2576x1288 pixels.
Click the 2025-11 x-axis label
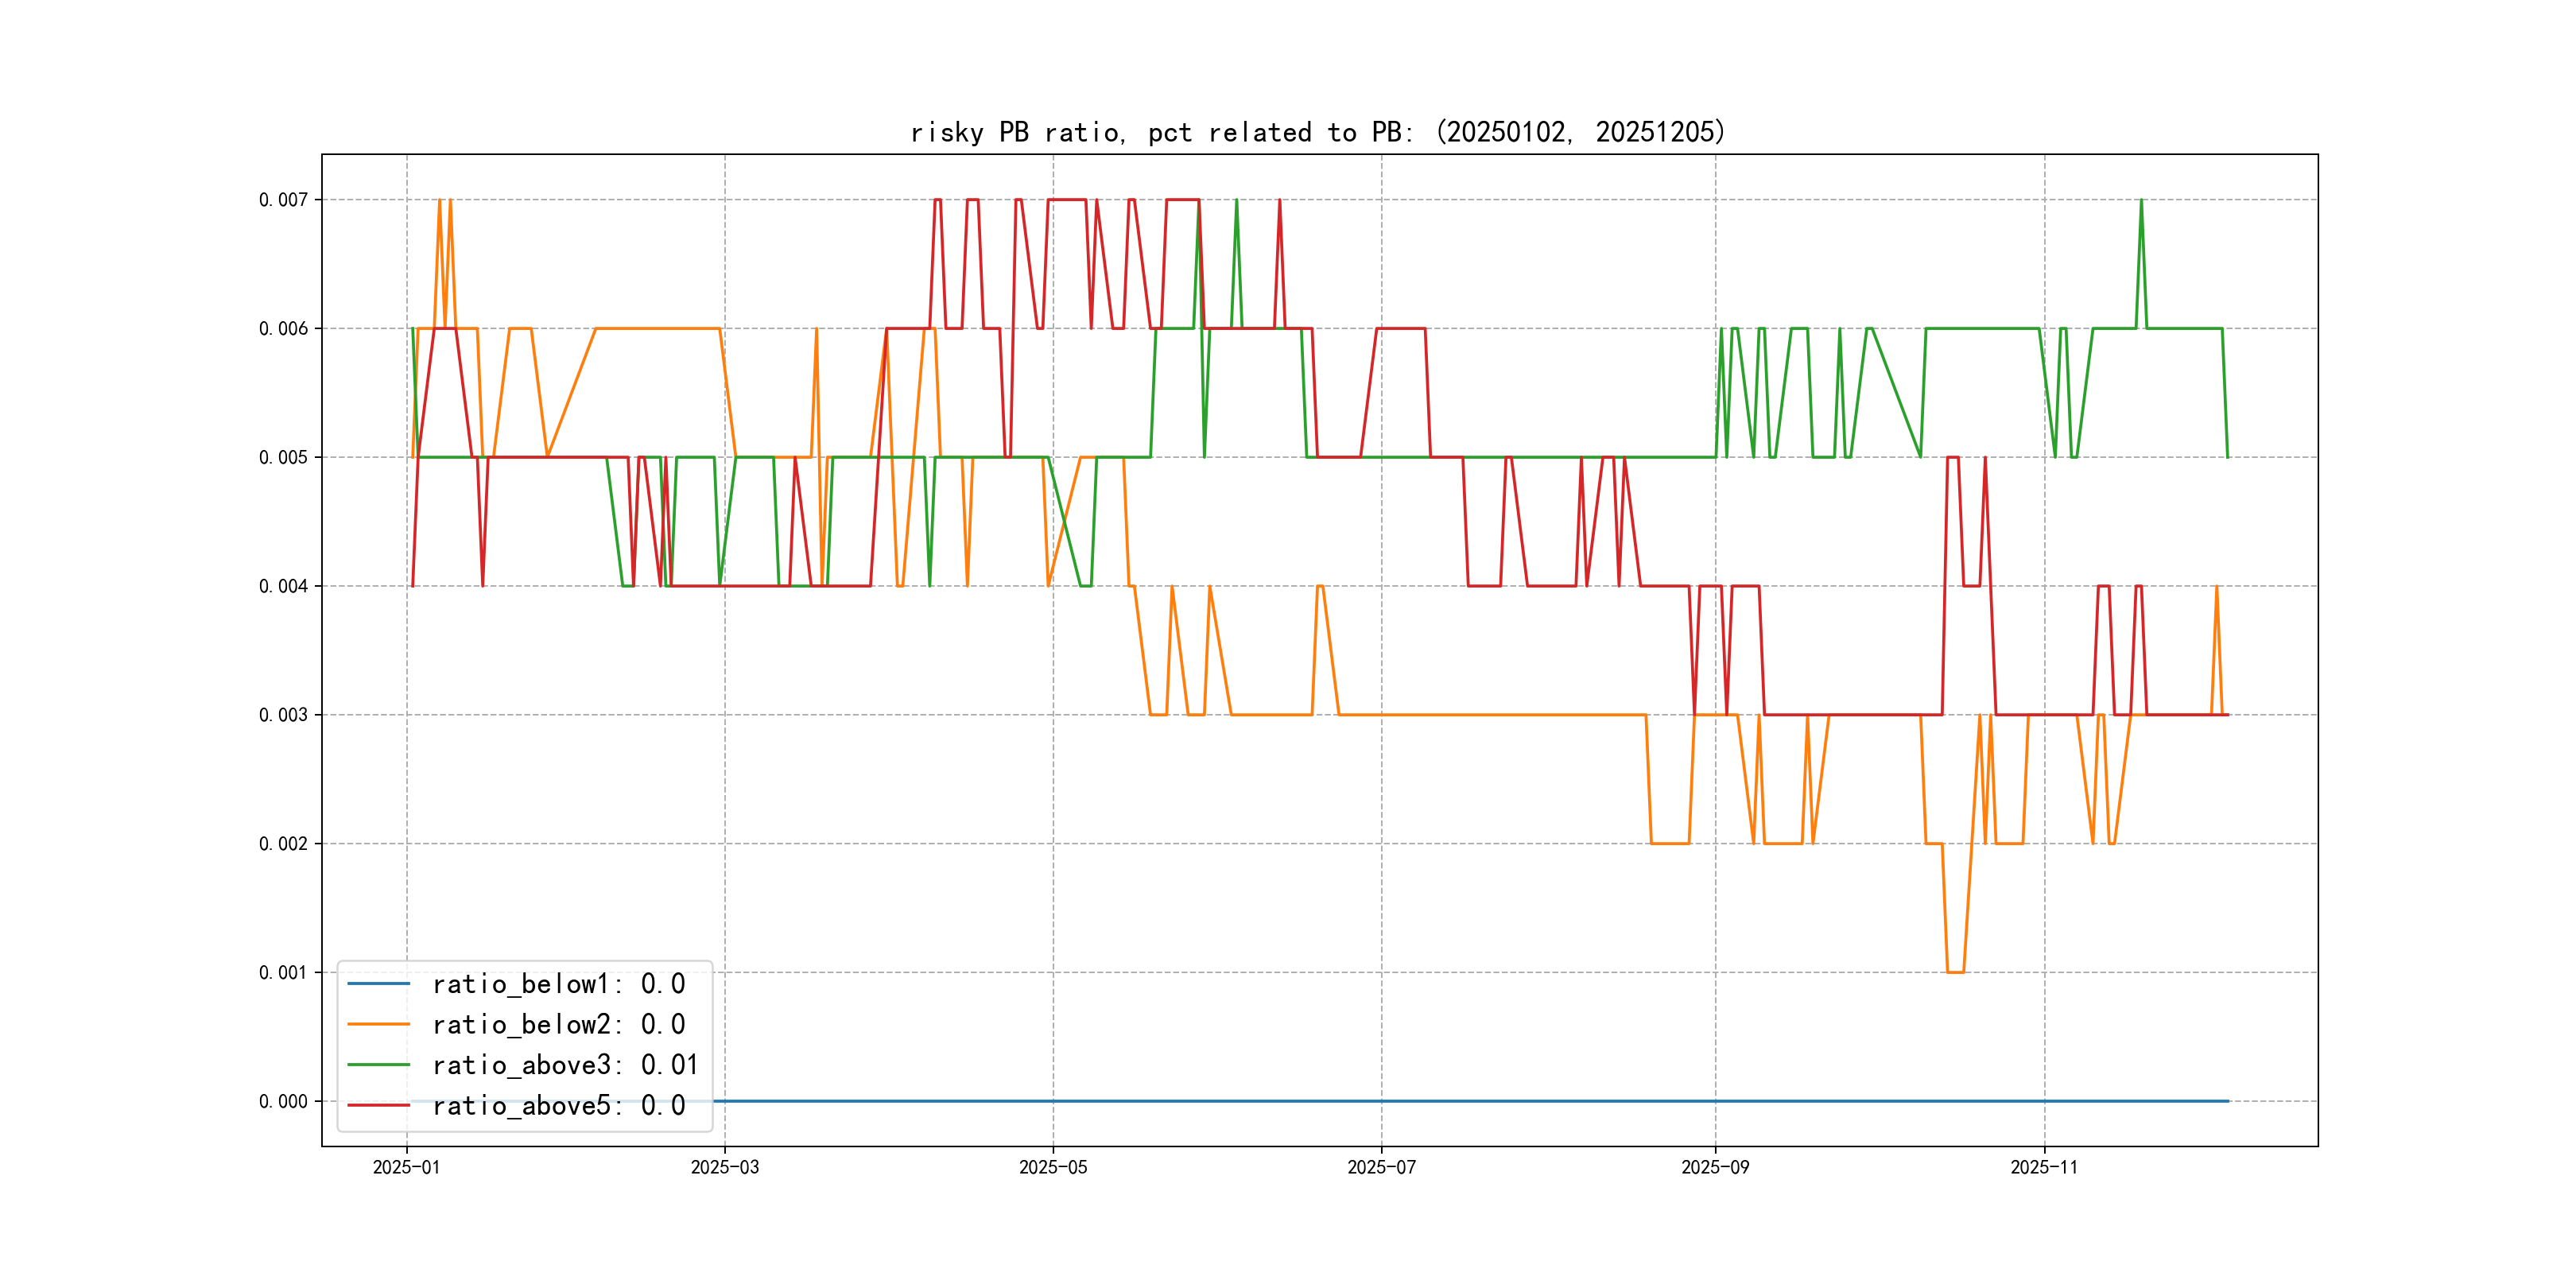(x=2044, y=1168)
